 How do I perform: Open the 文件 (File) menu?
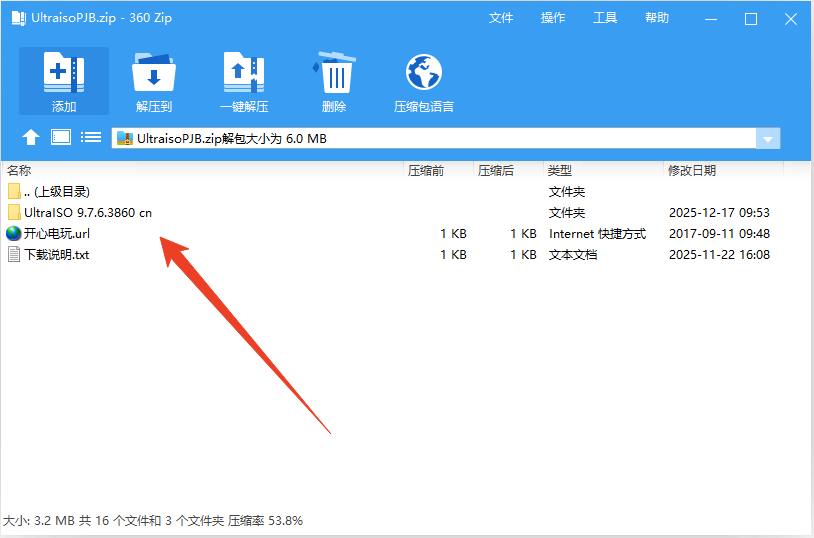tap(501, 18)
